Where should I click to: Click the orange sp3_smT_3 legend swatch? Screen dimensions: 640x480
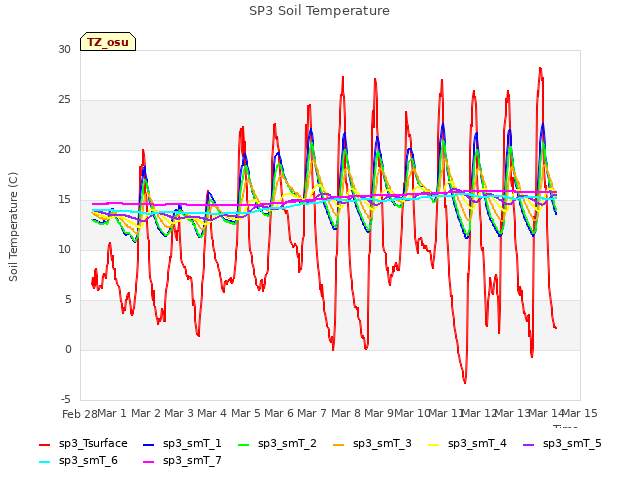pyautogui.click(x=338, y=444)
